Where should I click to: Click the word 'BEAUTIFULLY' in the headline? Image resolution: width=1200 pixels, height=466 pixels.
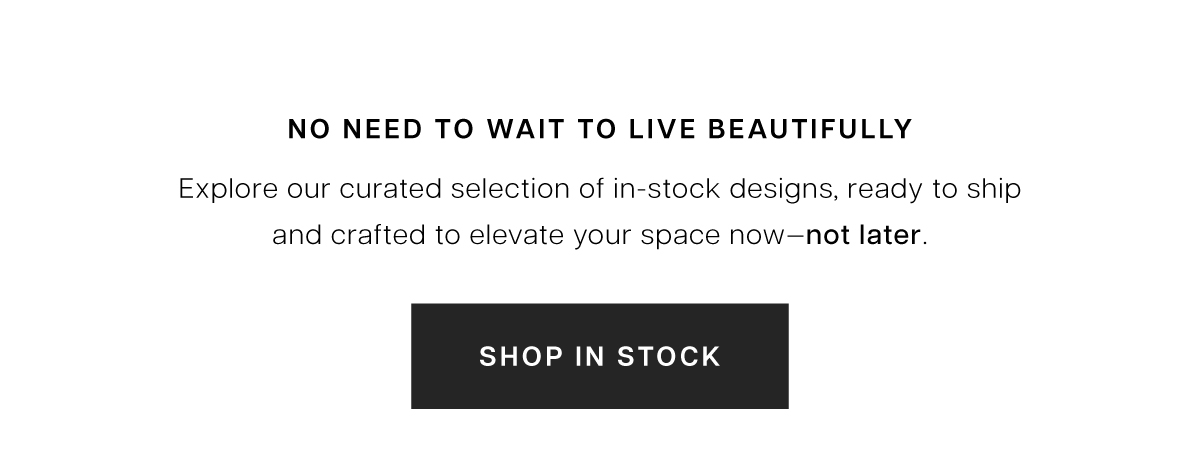tap(811, 130)
